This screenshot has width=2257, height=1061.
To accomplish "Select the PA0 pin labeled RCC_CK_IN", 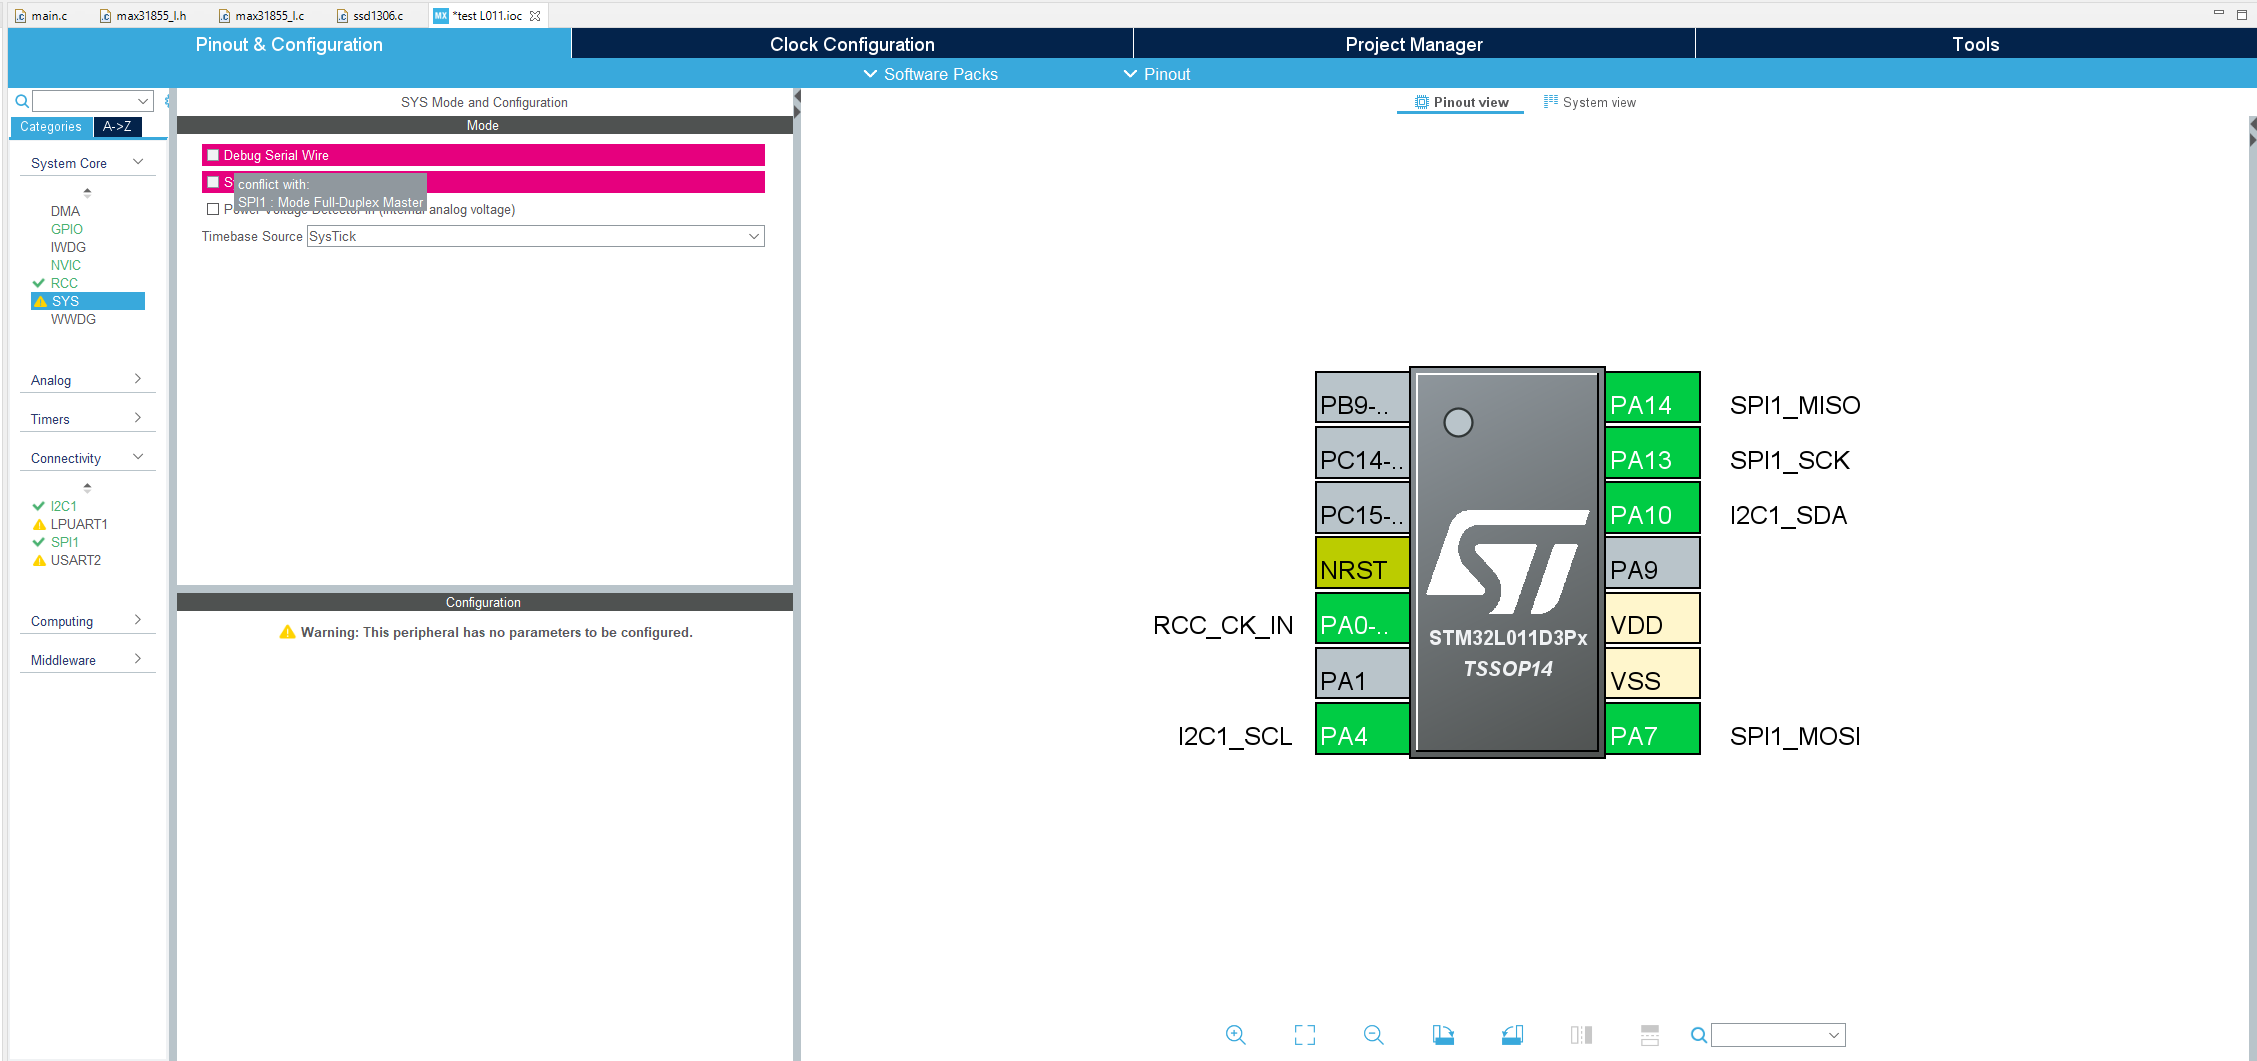I will point(1362,617).
